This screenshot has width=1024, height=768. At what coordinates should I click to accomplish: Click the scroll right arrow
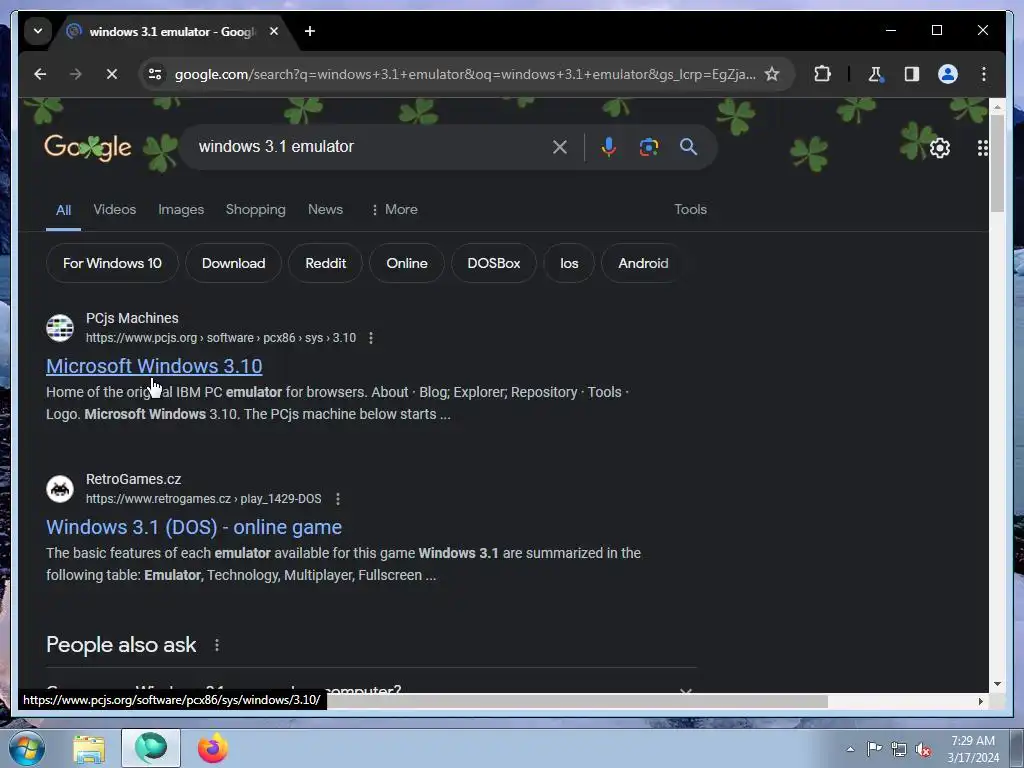[x=981, y=701]
